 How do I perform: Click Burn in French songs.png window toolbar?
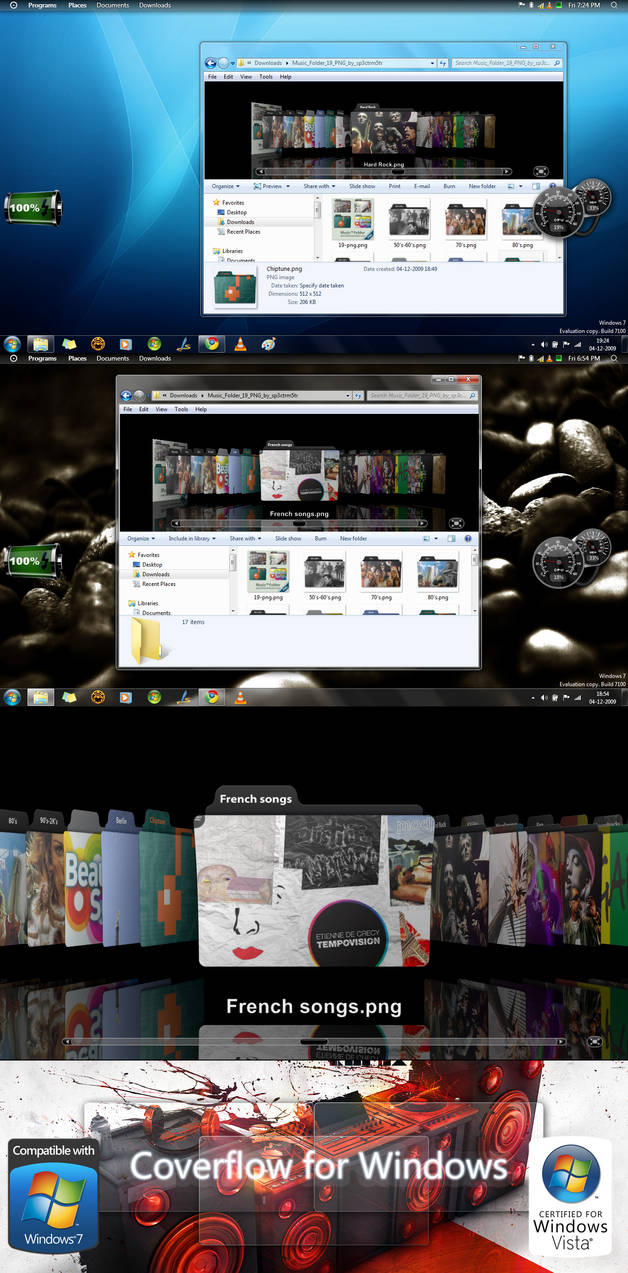click(321, 538)
